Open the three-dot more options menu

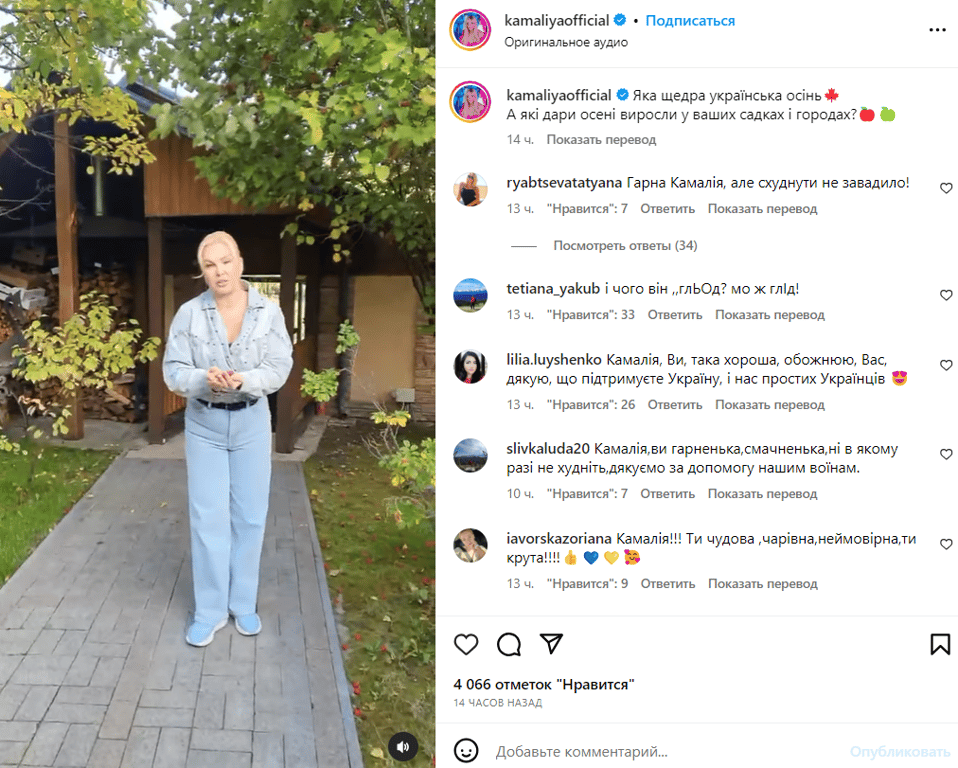coord(937,30)
